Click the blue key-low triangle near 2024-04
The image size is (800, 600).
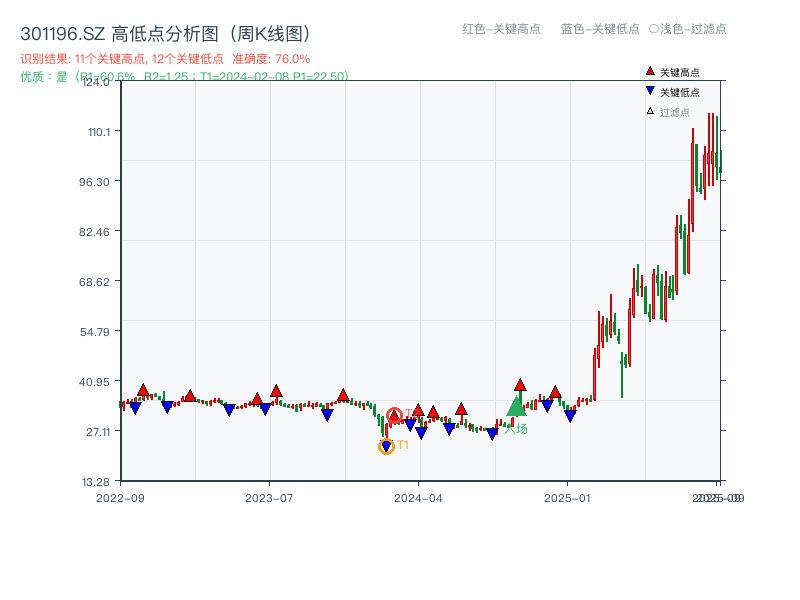[x=422, y=431]
